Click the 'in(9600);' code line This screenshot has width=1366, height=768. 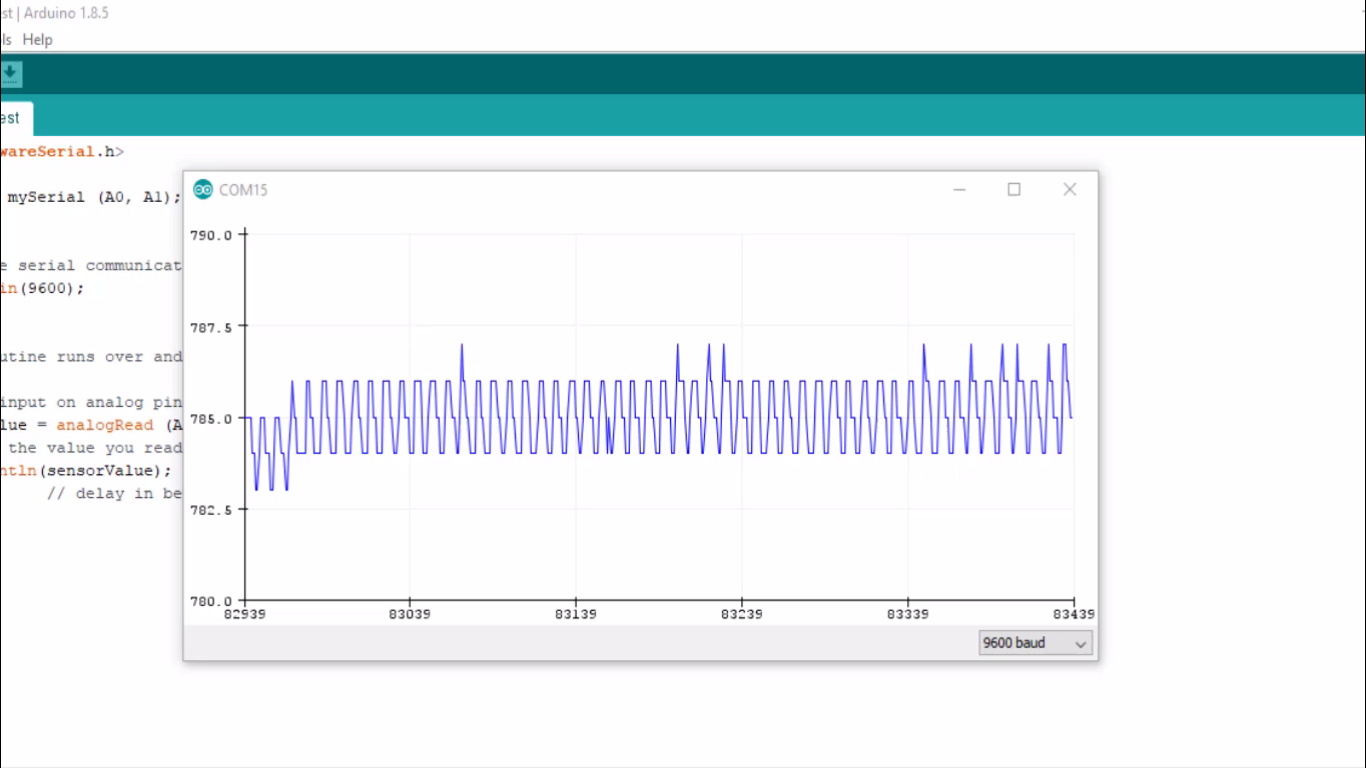[x=43, y=288]
